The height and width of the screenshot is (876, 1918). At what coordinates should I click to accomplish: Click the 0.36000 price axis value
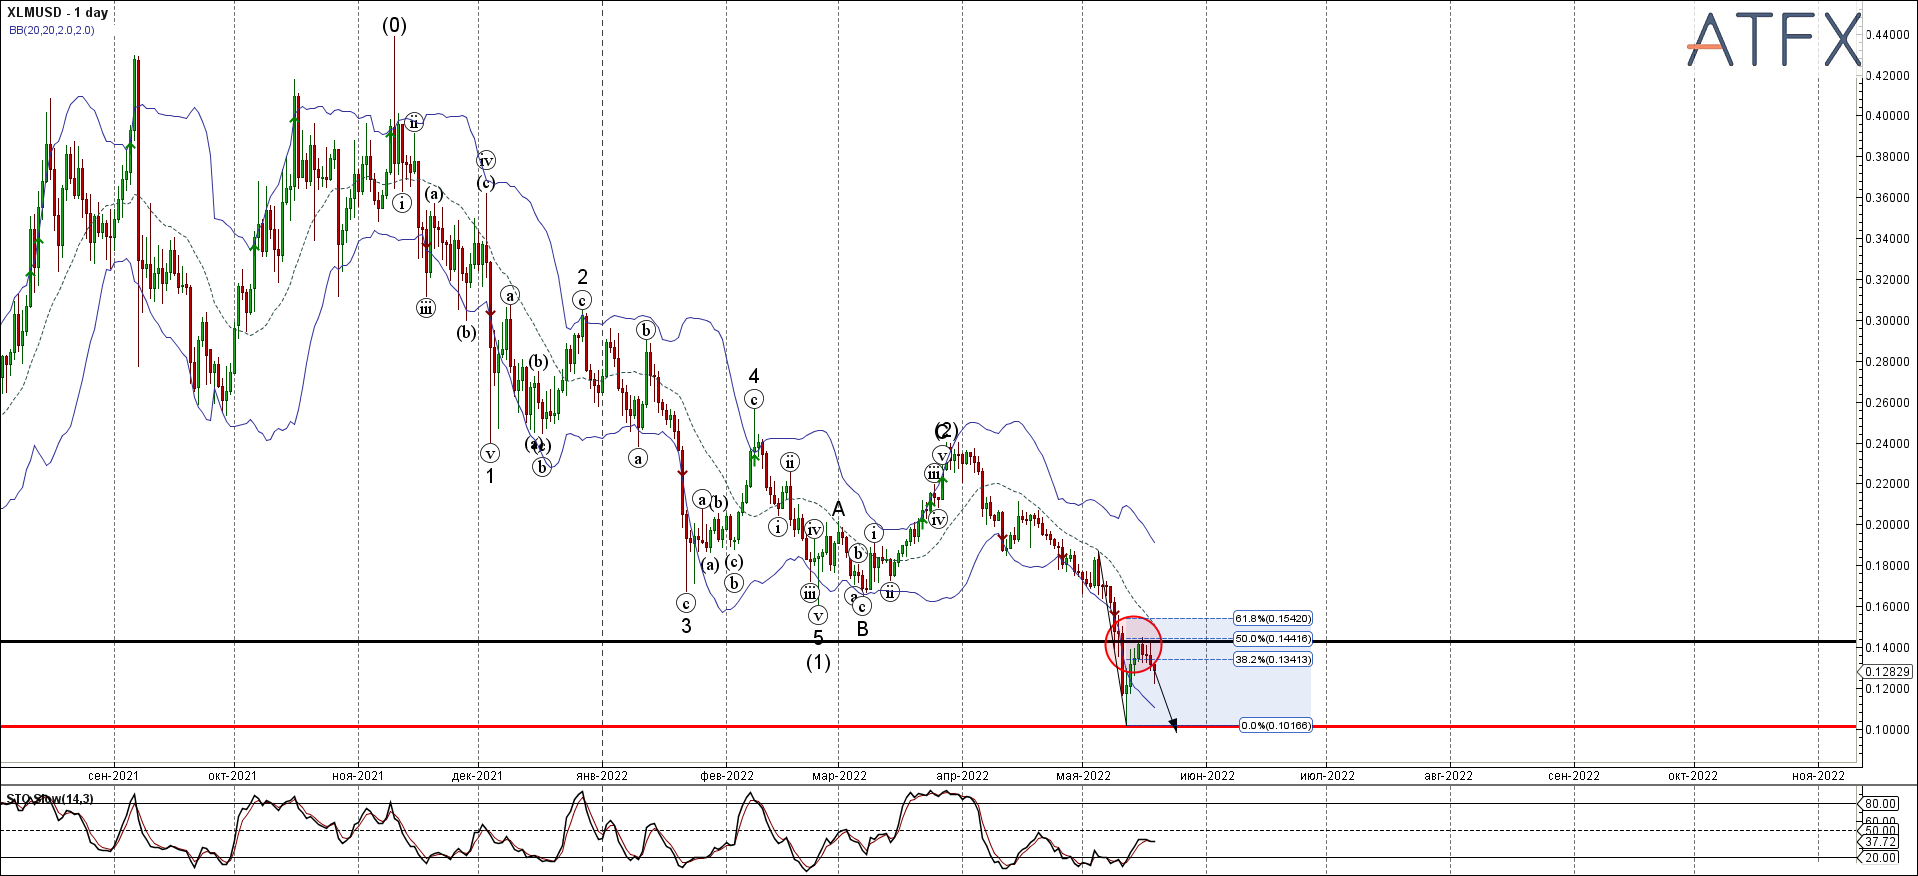coord(1887,198)
